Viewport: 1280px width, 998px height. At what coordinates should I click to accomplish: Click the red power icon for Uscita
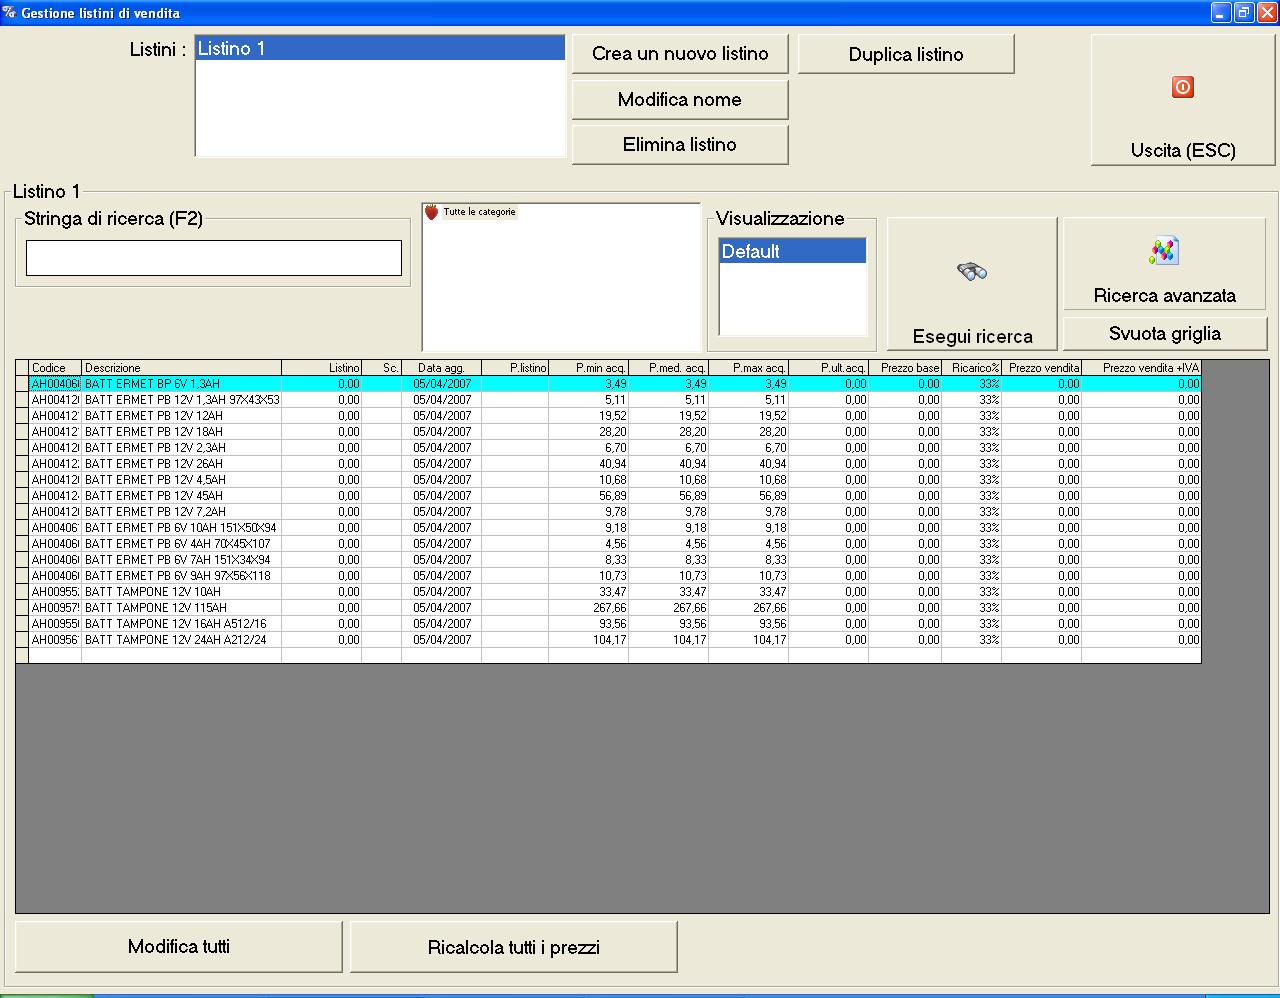click(1182, 87)
